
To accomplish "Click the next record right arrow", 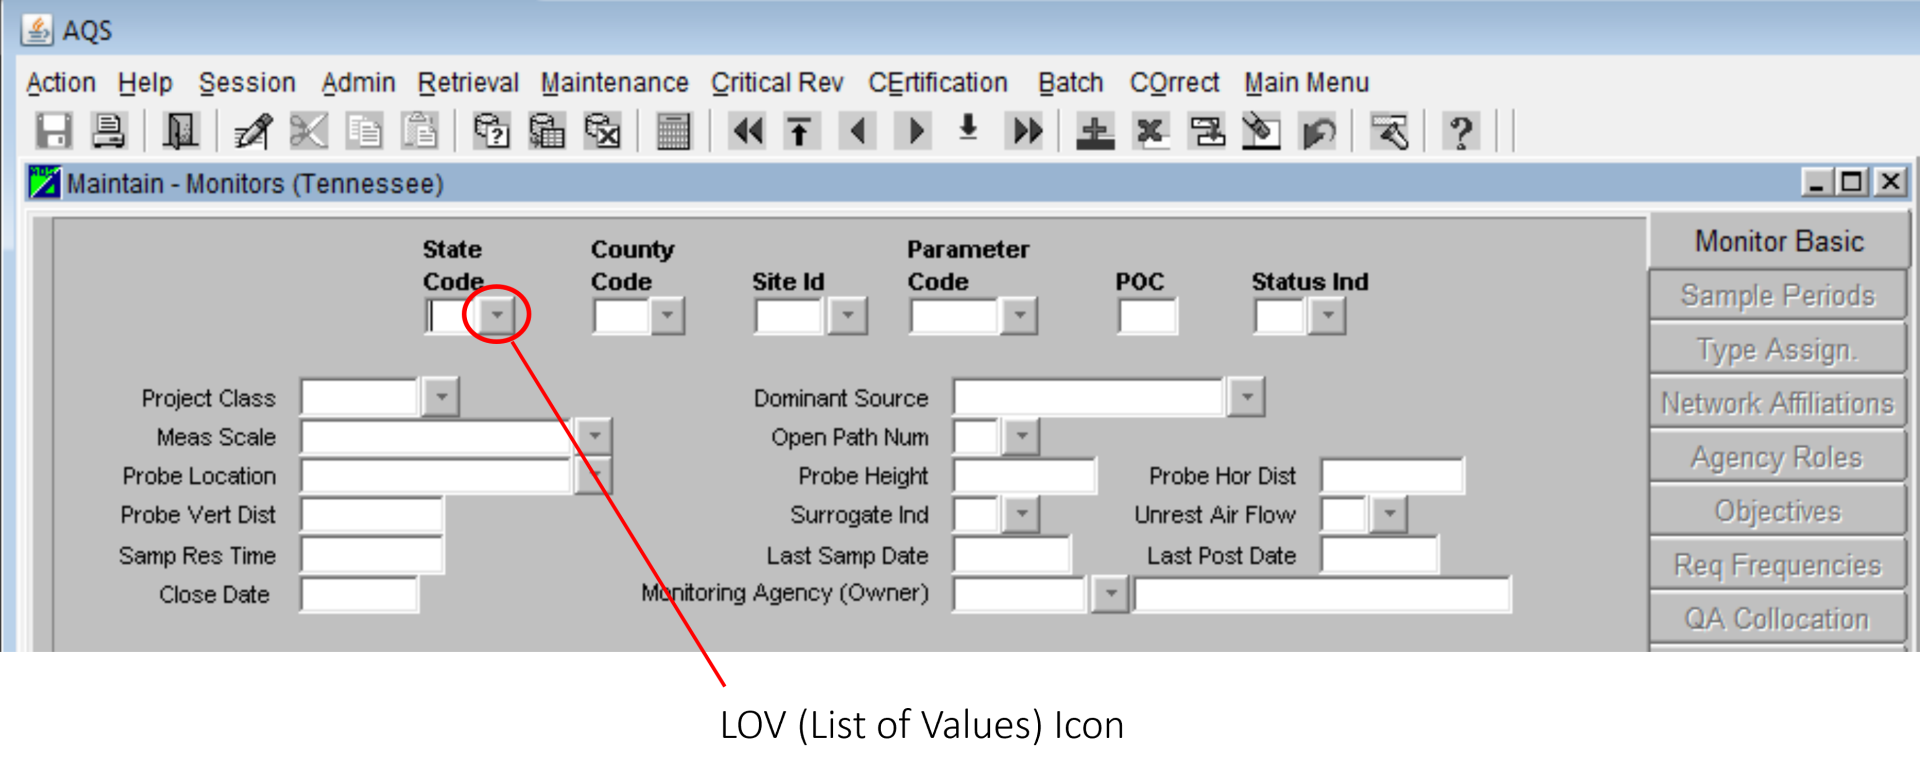I will (x=915, y=131).
